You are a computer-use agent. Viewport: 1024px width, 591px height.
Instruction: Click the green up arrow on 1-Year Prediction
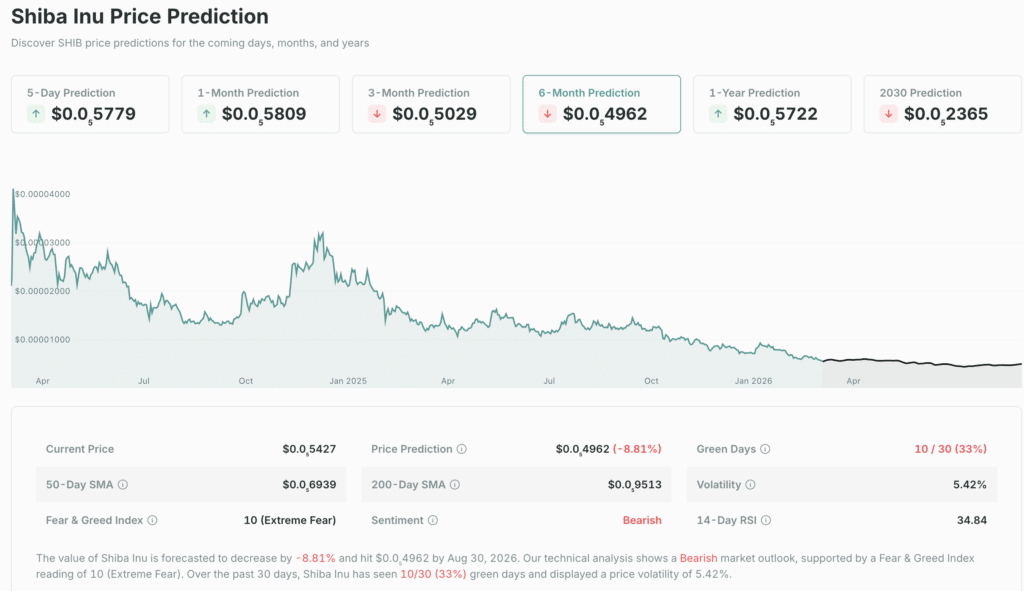coord(718,114)
